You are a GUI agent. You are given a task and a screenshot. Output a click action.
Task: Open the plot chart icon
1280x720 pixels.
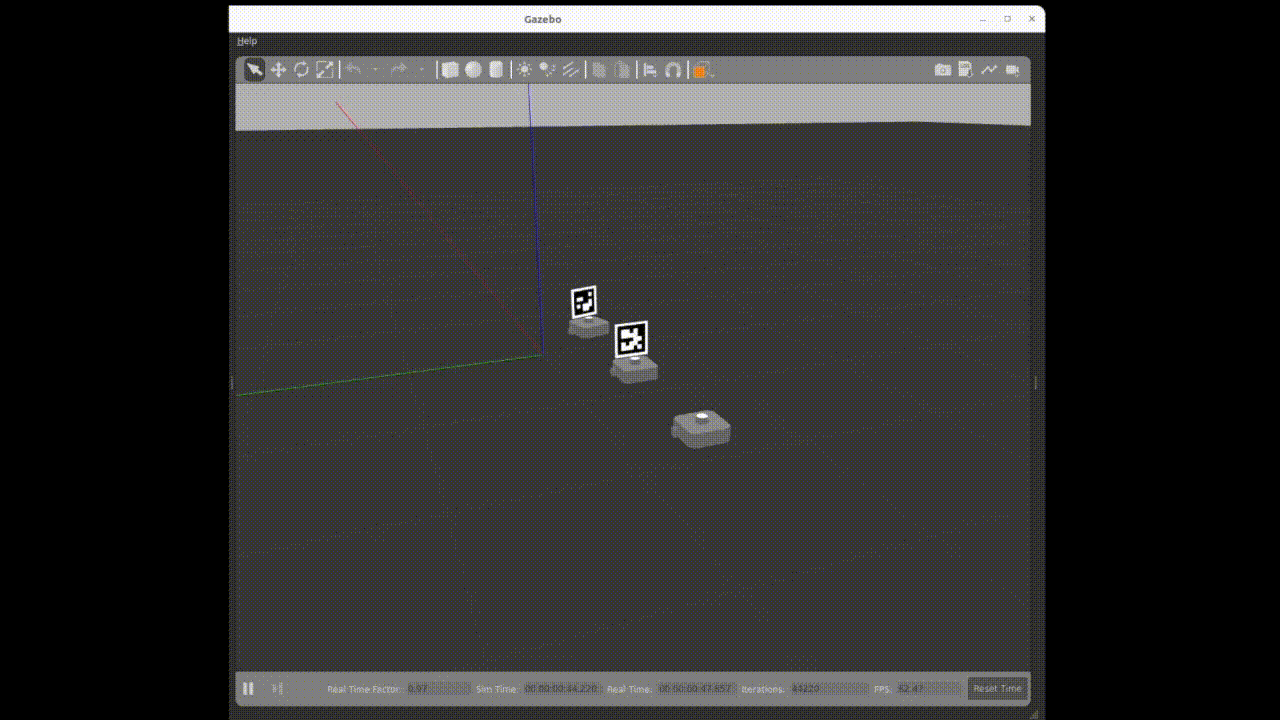click(x=989, y=70)
